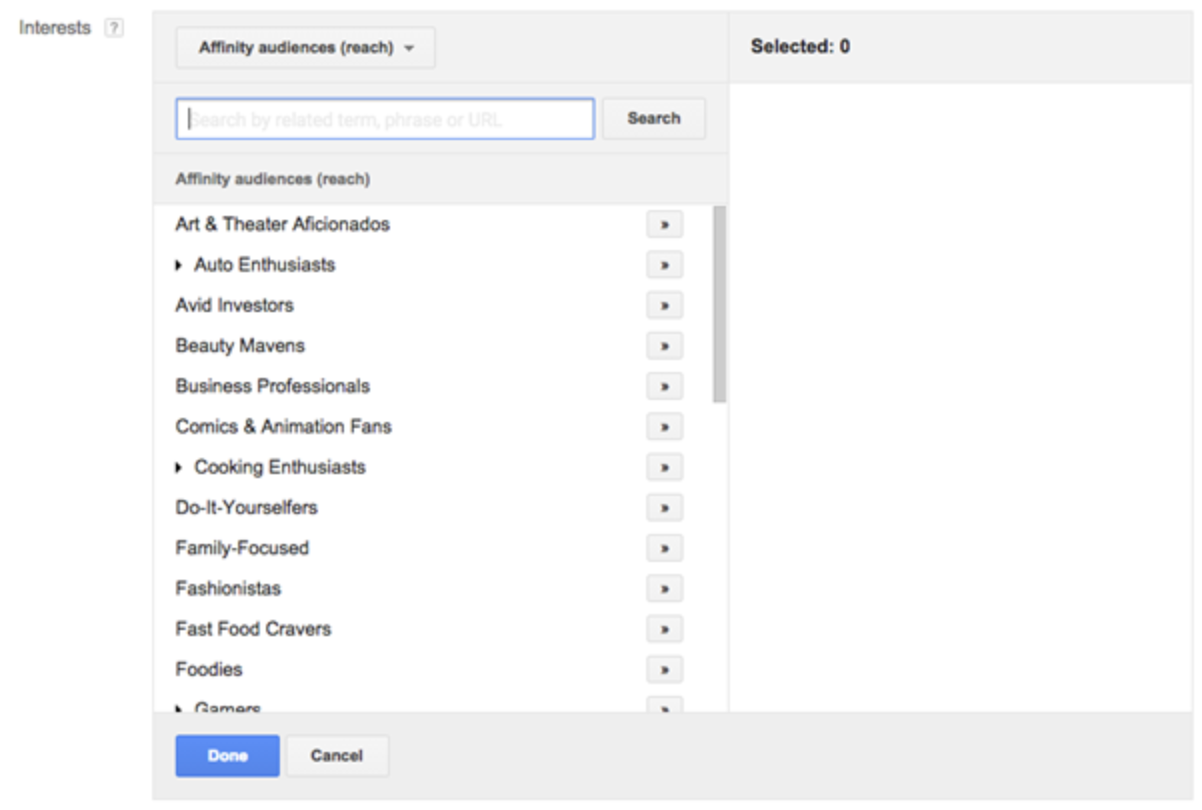Expand the Cooking Enthusiasts category triangle
The image size is (1202, 810).
(179, 467)
